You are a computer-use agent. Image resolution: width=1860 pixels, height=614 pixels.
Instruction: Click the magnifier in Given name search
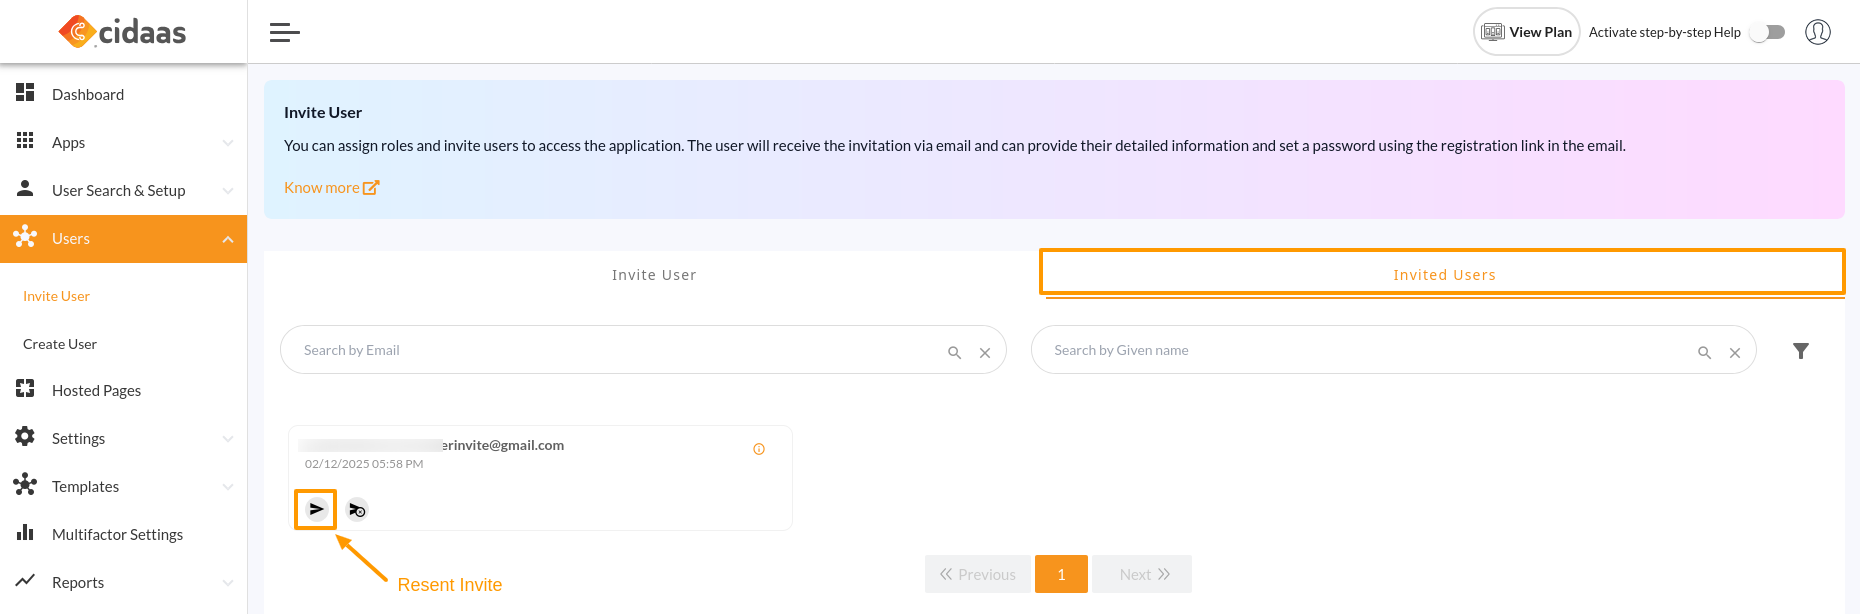(x=1704, y=352)
